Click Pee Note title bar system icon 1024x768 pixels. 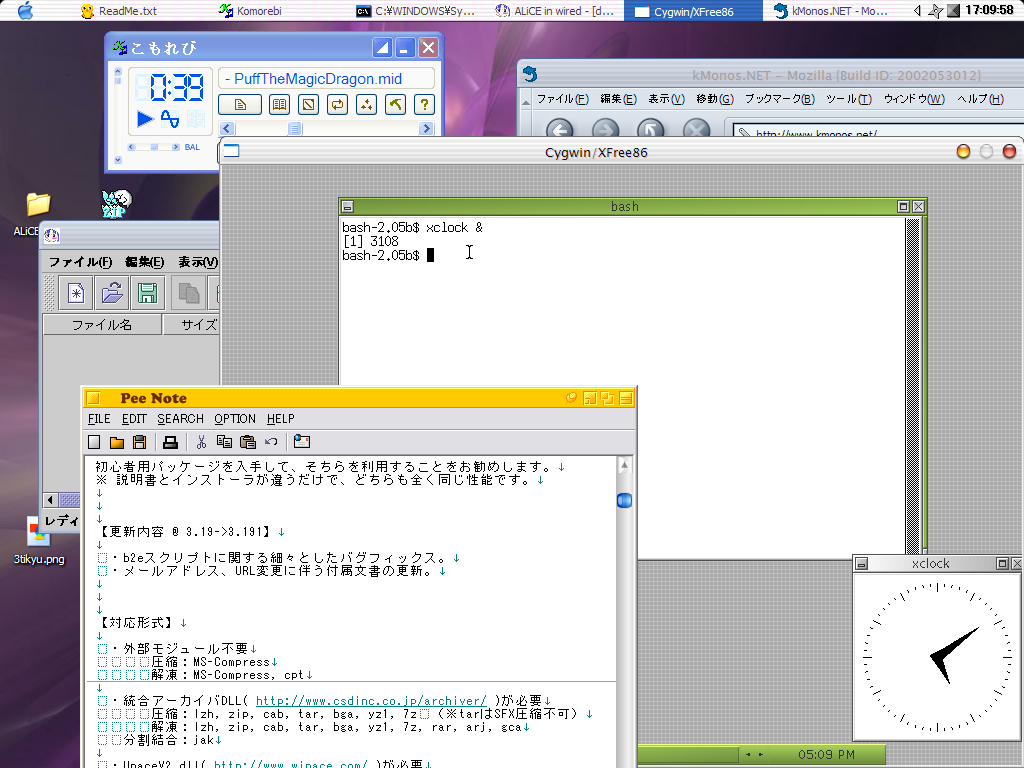coord(93,398)
